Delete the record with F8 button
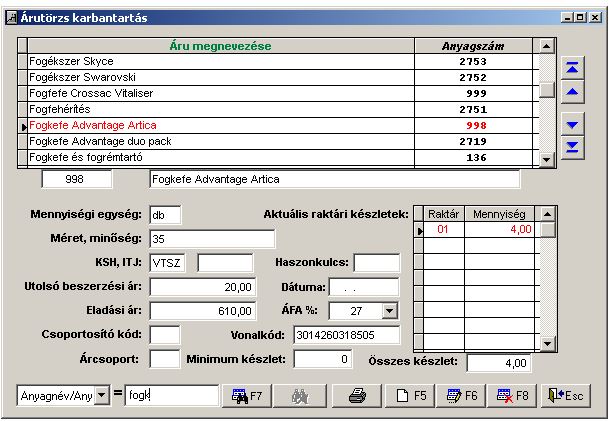The image size is (611, 421). 512,396
